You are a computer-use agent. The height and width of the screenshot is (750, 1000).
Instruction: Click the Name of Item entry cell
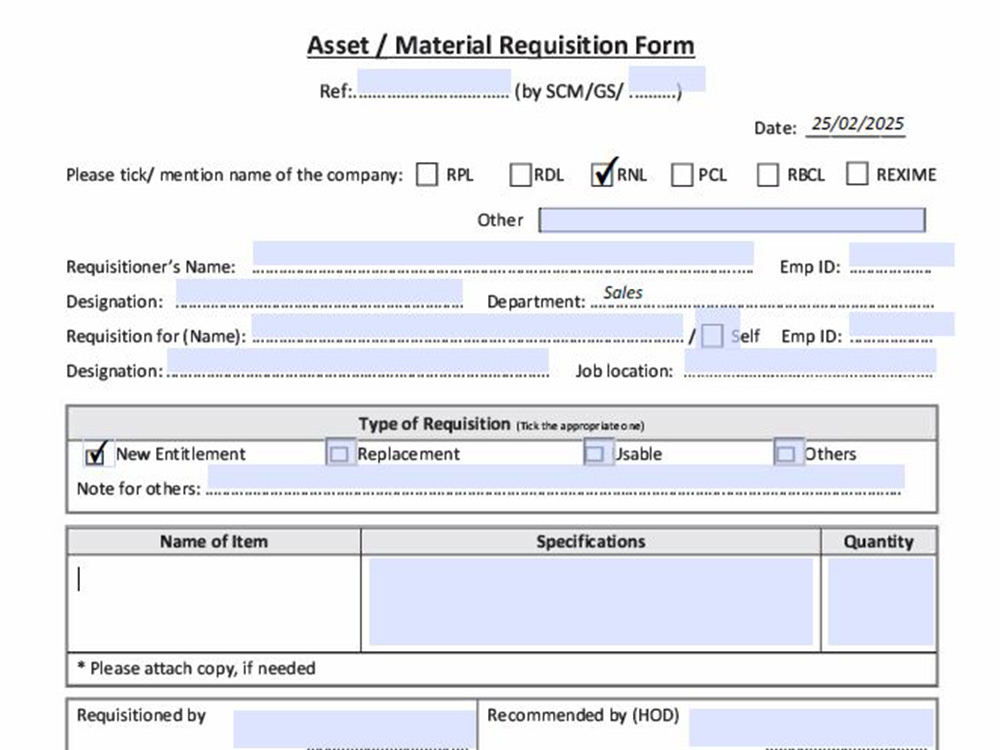tap(214, 603)
